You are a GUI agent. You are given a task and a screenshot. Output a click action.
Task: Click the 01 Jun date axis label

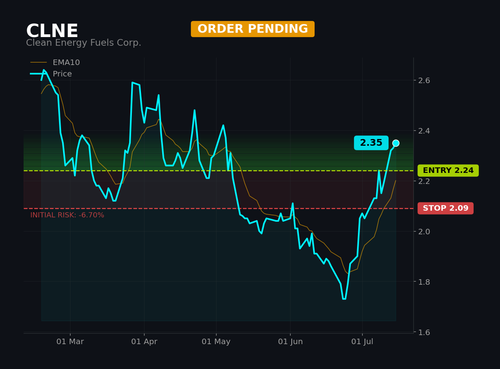pos(290,342)
